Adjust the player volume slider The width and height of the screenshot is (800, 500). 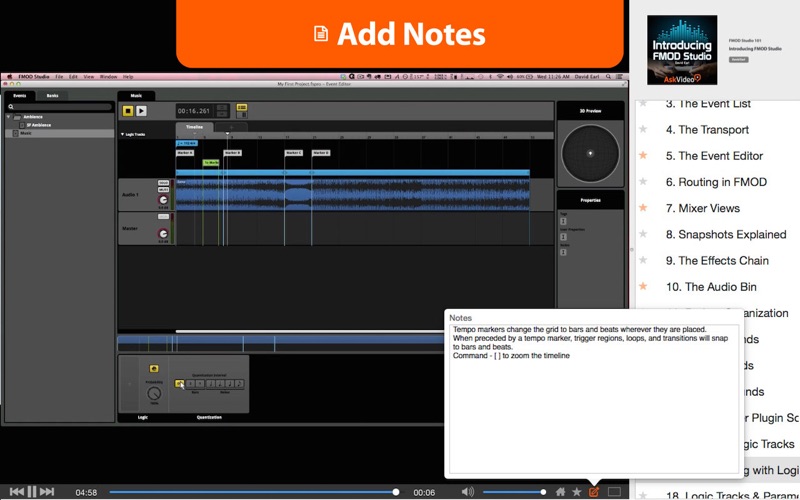pos(514,492)
